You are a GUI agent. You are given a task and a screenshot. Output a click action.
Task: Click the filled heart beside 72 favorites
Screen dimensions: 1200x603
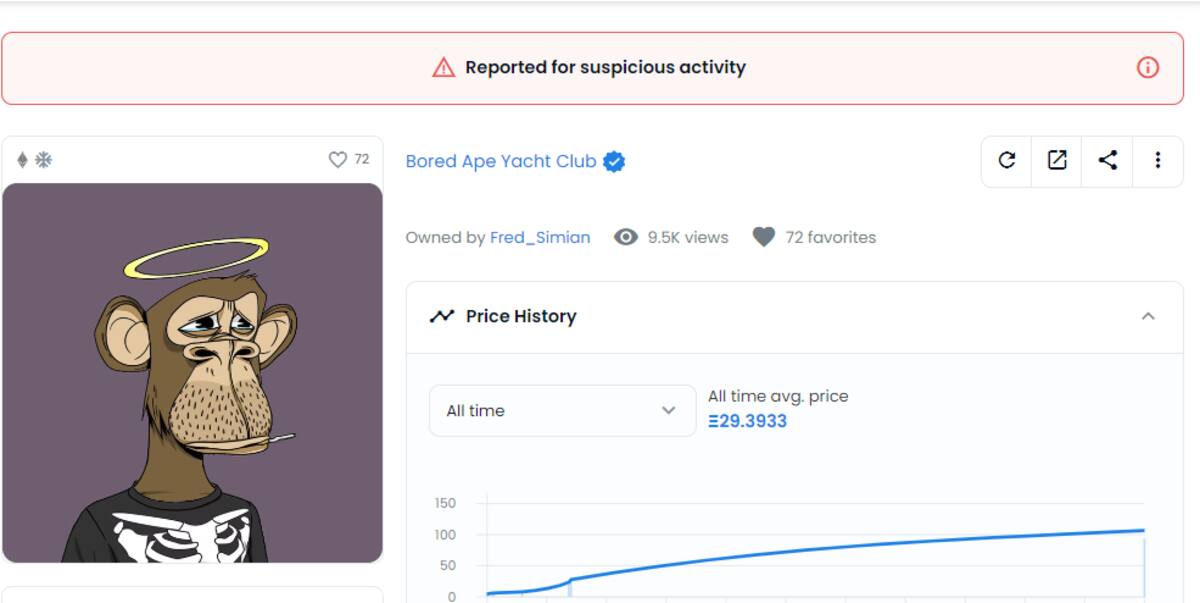764,237
